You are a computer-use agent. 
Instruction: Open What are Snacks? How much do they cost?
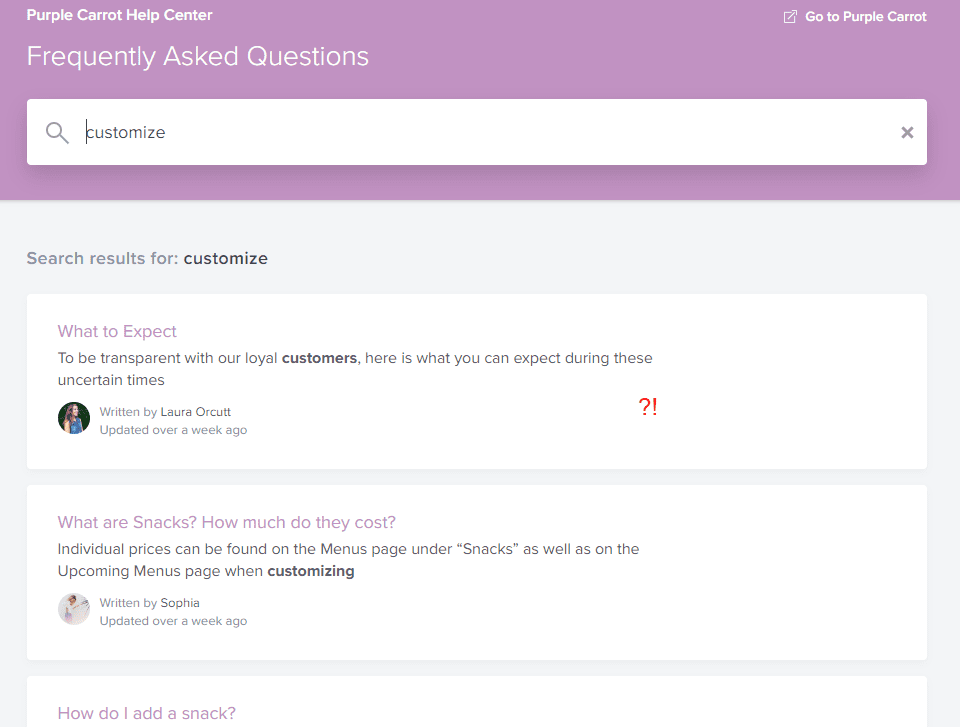point(227,522)
